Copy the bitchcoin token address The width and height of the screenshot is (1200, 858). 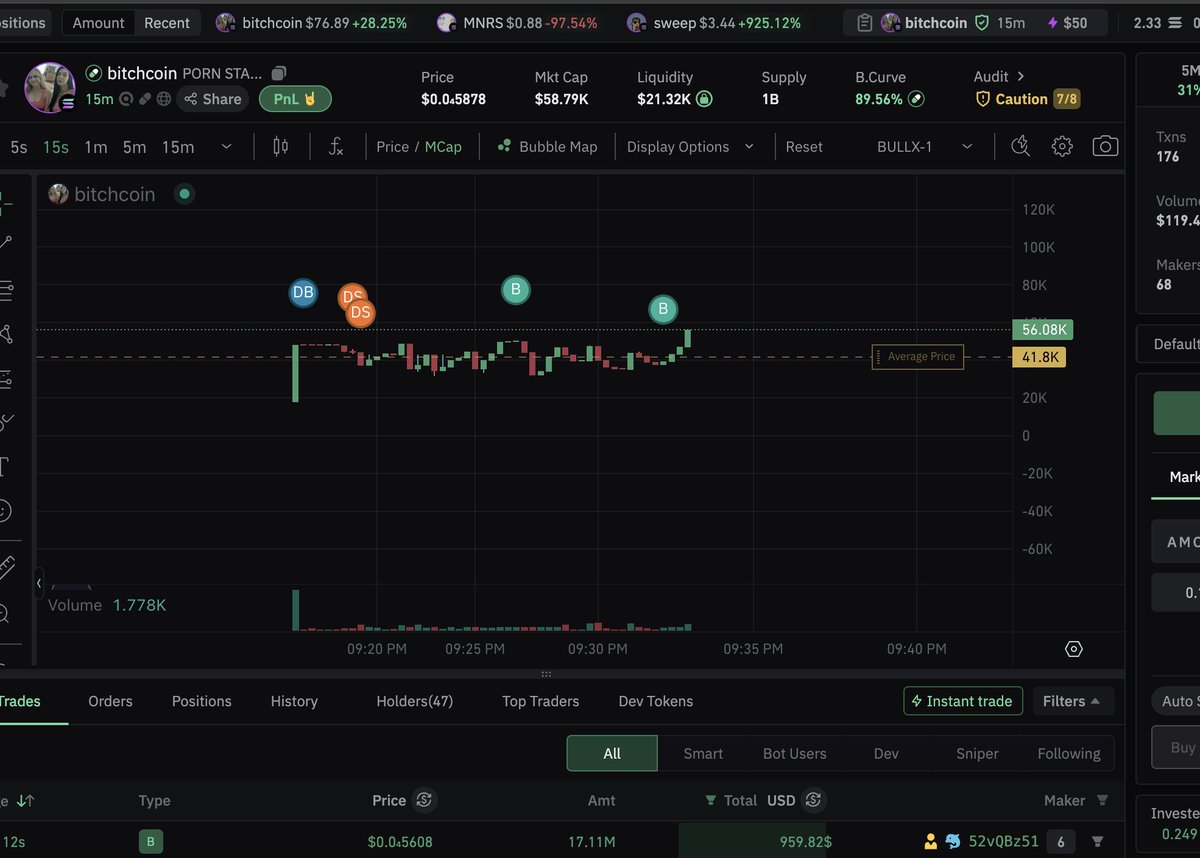pyautogui.click(x=279, y=73)
